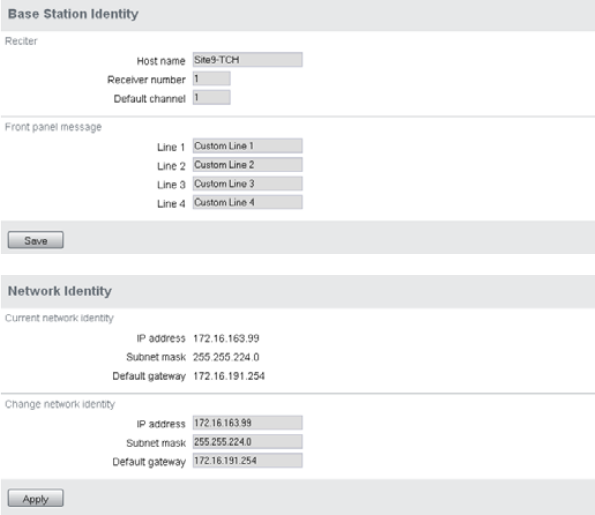Click into Custom Line 4 field

click(x=247, y=202)
